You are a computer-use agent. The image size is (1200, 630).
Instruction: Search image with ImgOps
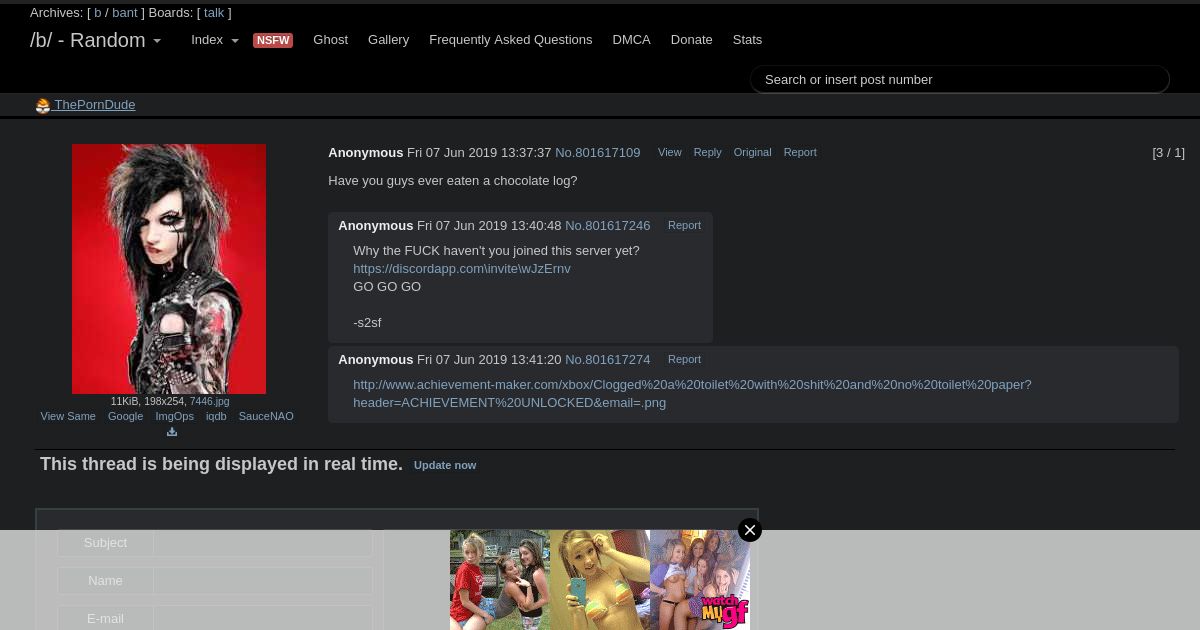pyautogui.click(x=175, y=416)
